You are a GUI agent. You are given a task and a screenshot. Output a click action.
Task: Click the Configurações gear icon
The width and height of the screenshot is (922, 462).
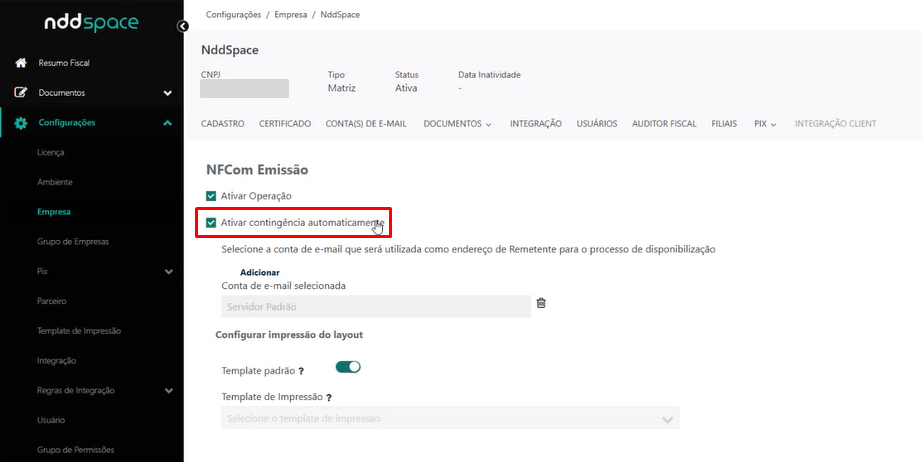(20, 123)
